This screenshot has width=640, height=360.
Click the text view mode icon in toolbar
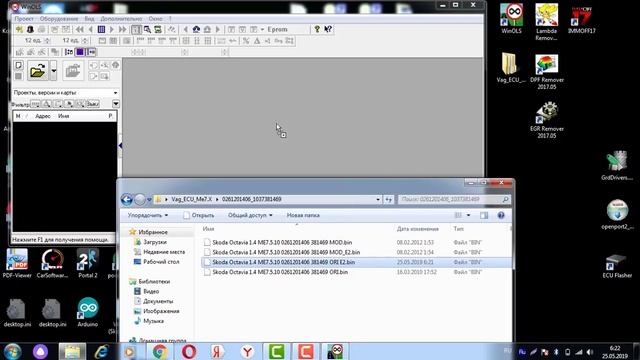136,29
